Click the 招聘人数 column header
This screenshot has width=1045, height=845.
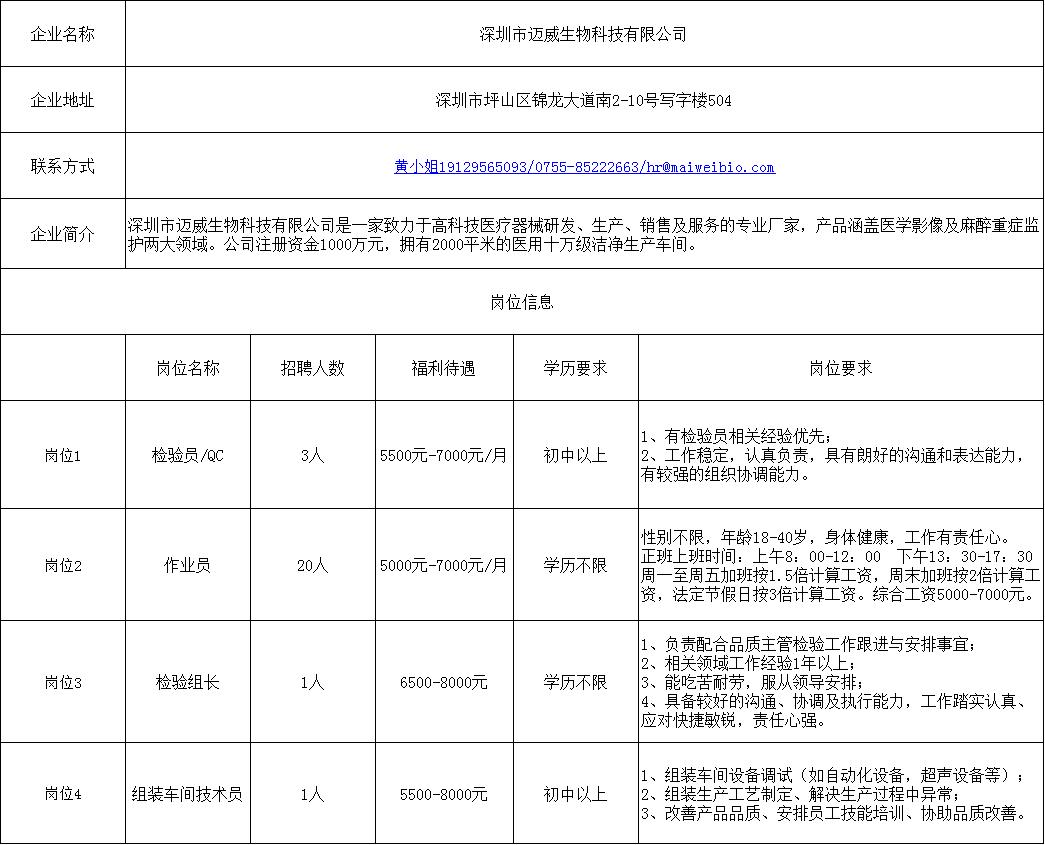313,368
